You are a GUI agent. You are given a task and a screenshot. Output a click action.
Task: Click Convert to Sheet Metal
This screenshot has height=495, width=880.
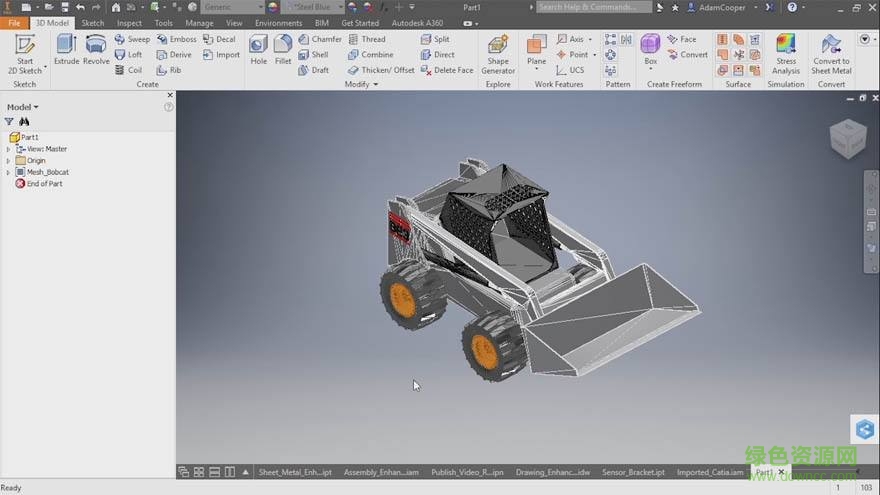(x=831, y=52)
